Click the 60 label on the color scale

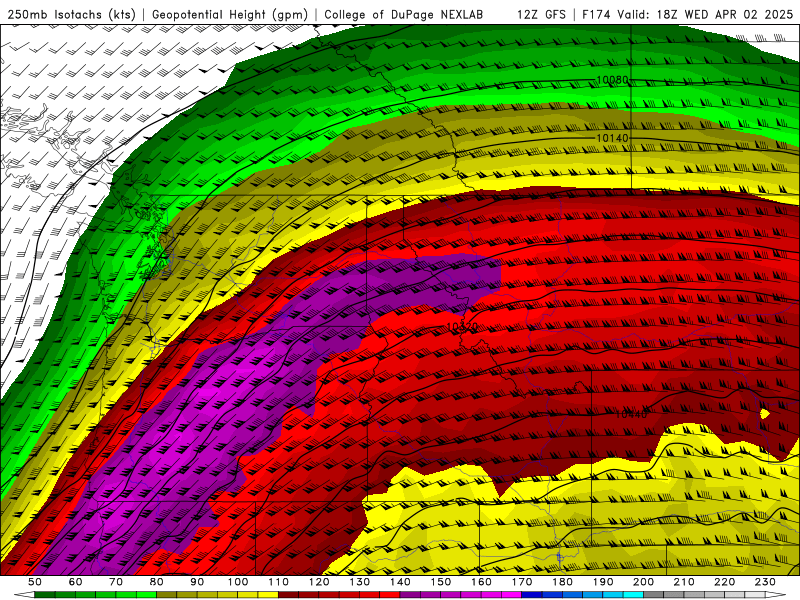(x=76, y=582)
